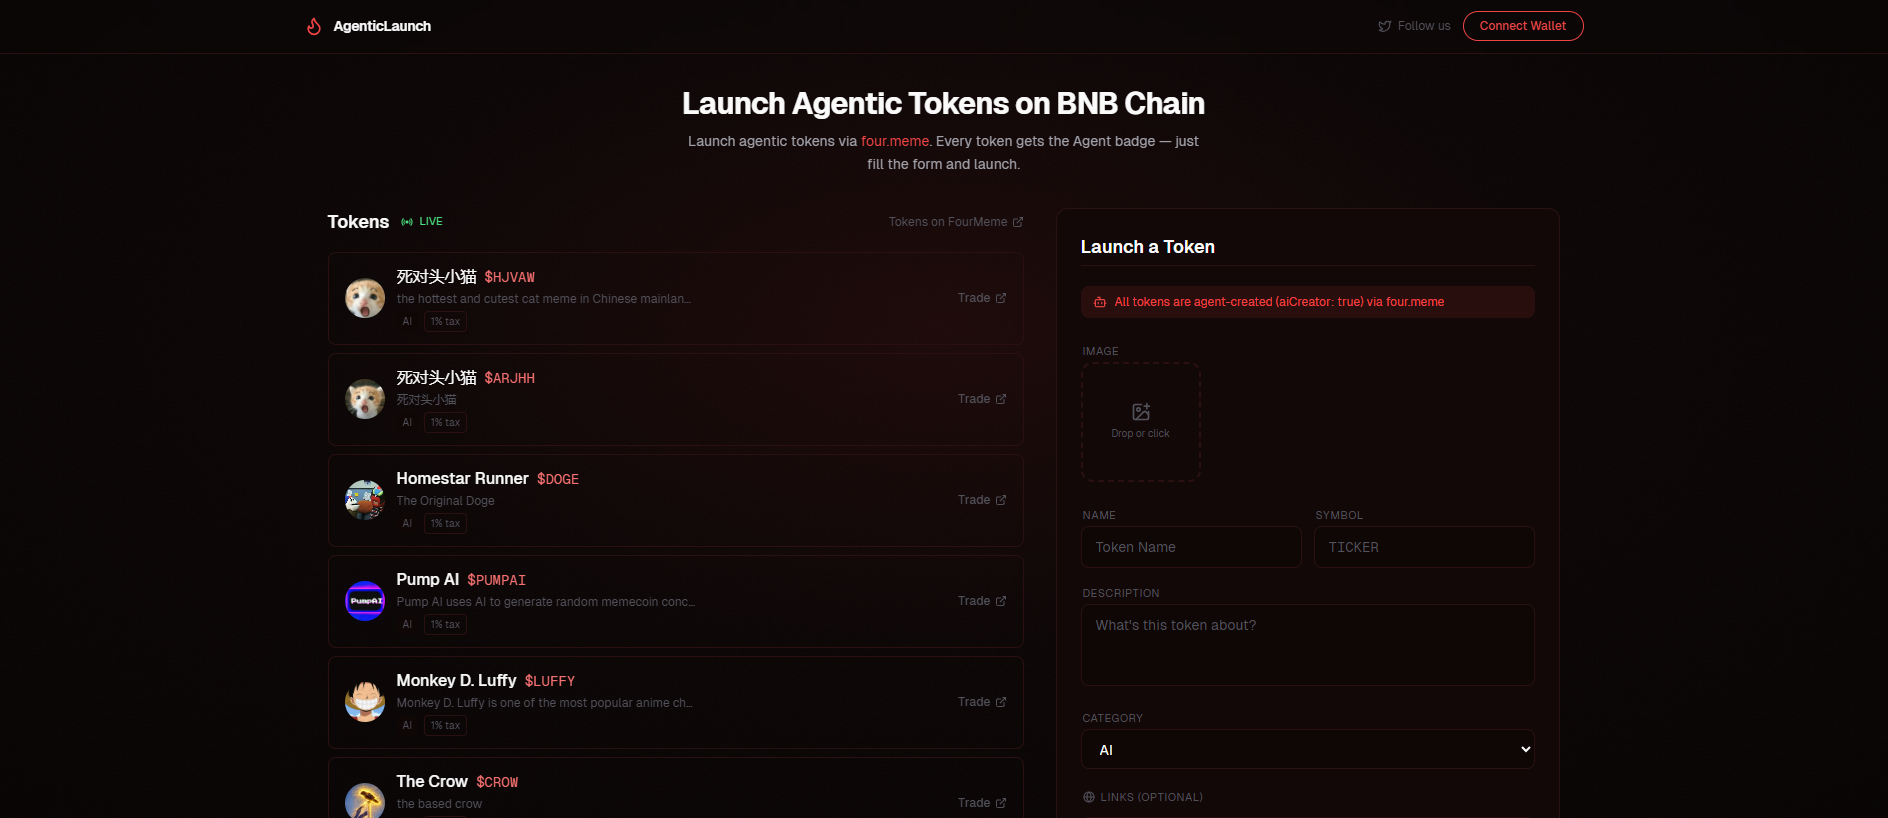Image resolution: width=1888 pixels, height=818 pixels.
Task: Click the $LUFFY ticker text
Action: (x=550, y=681)
